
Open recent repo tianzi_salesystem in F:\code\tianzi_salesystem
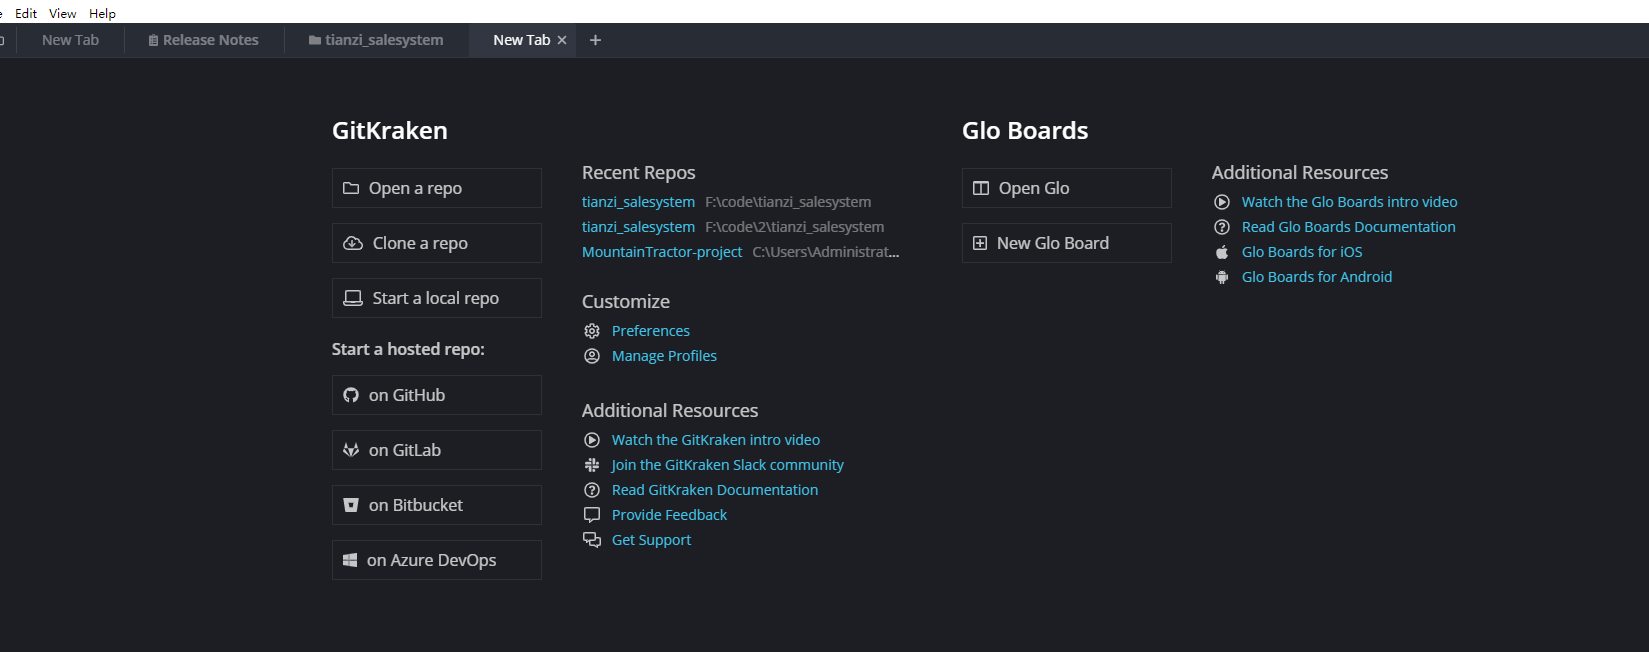[x=638, y=202]
